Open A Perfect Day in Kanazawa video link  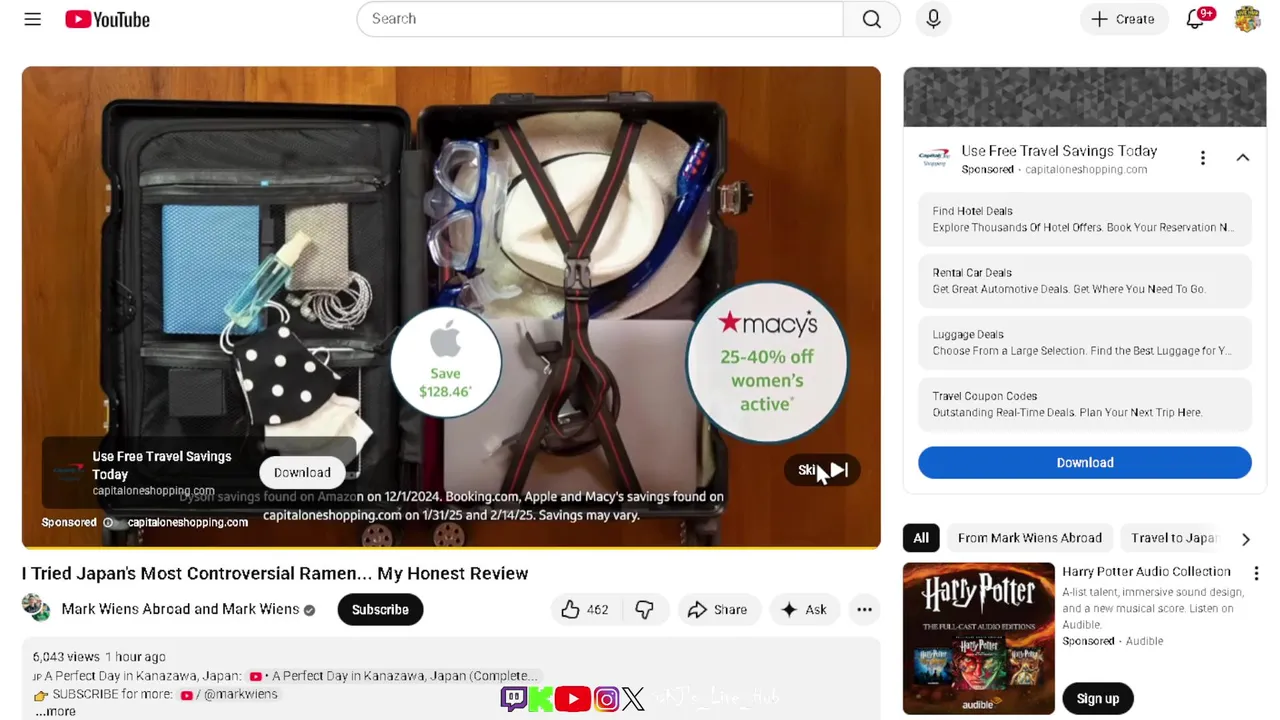click(x=394, y=676)
